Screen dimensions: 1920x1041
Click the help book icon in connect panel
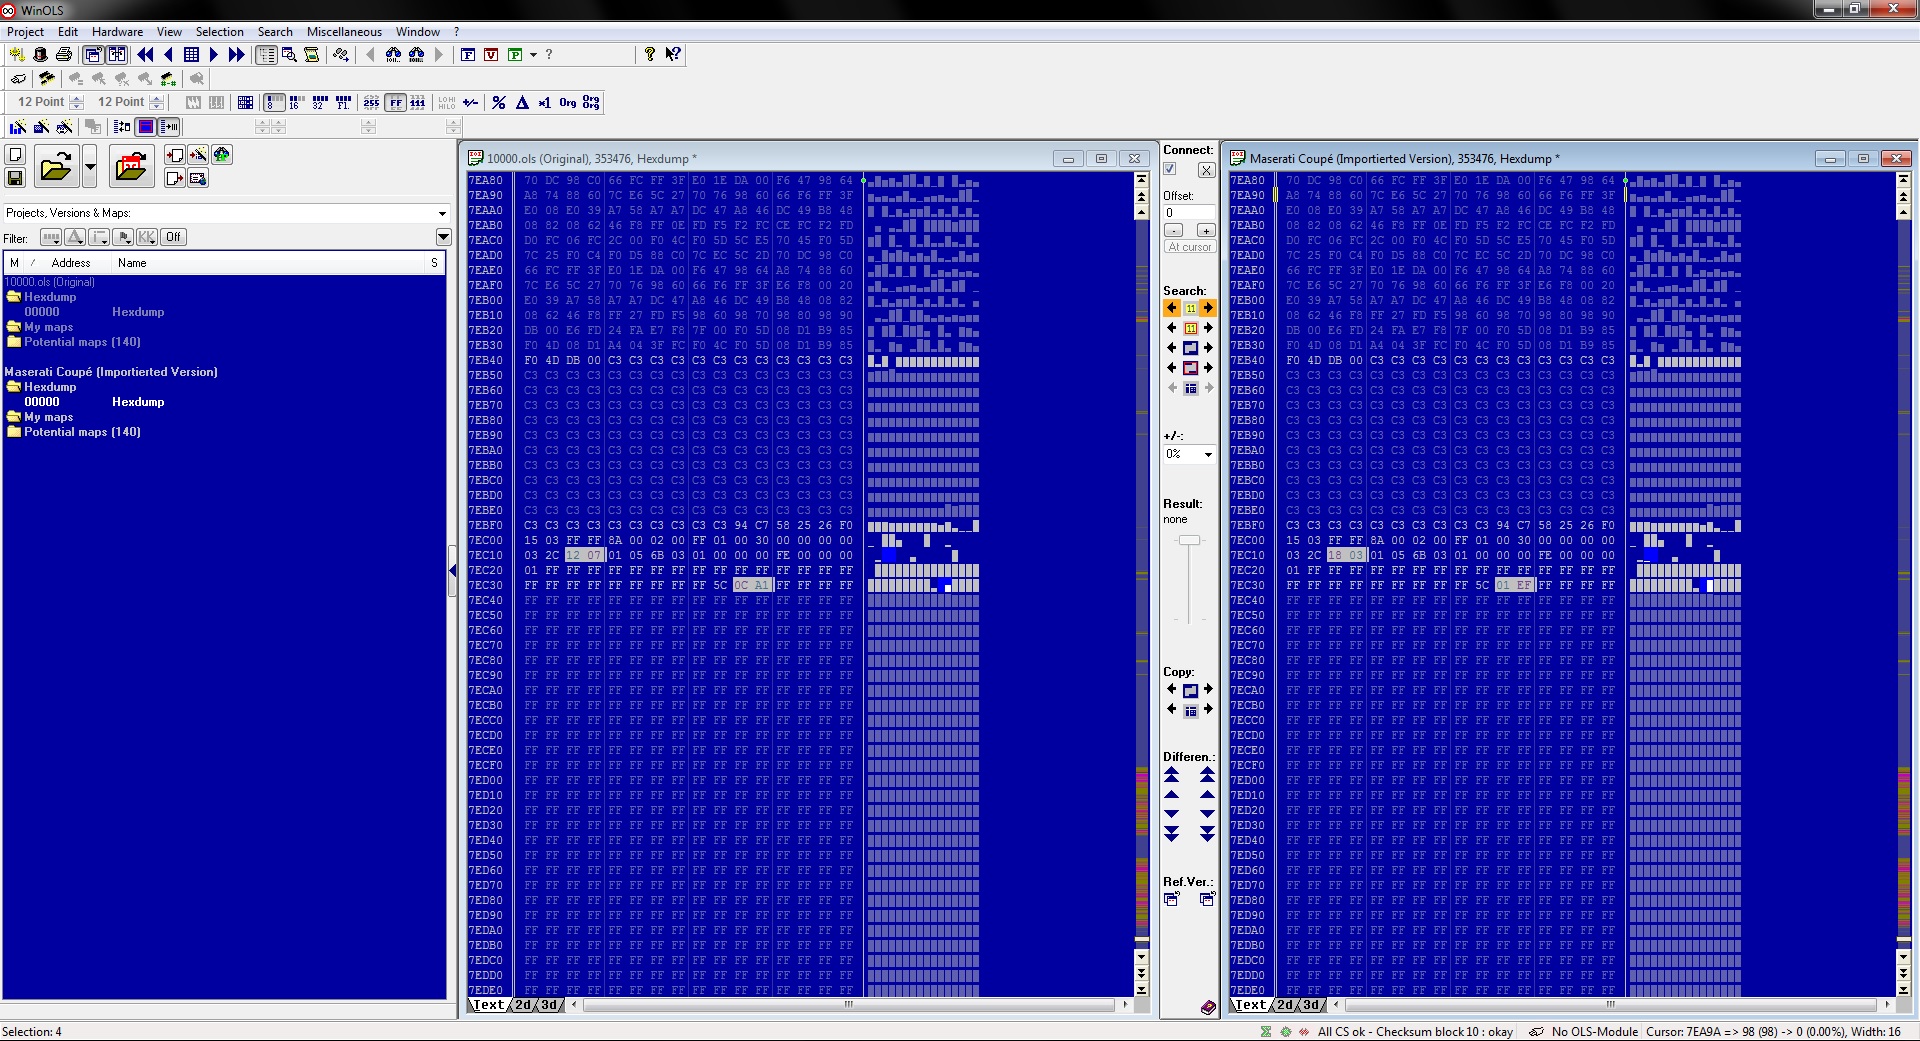point(1207,1007)
